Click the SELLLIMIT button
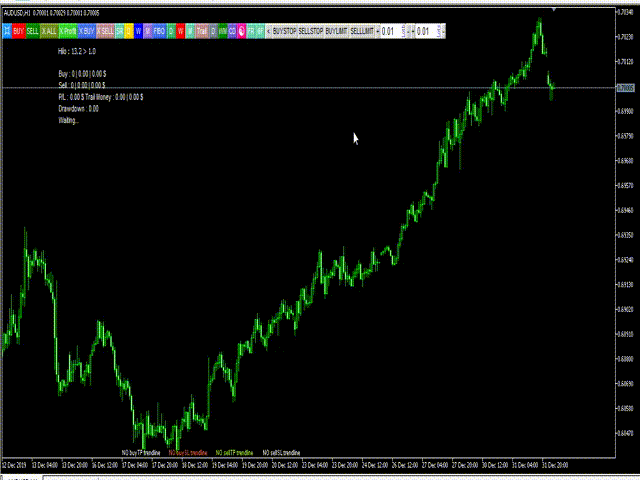Viewport: 640px width, 480px height. [x=362, y=31]
